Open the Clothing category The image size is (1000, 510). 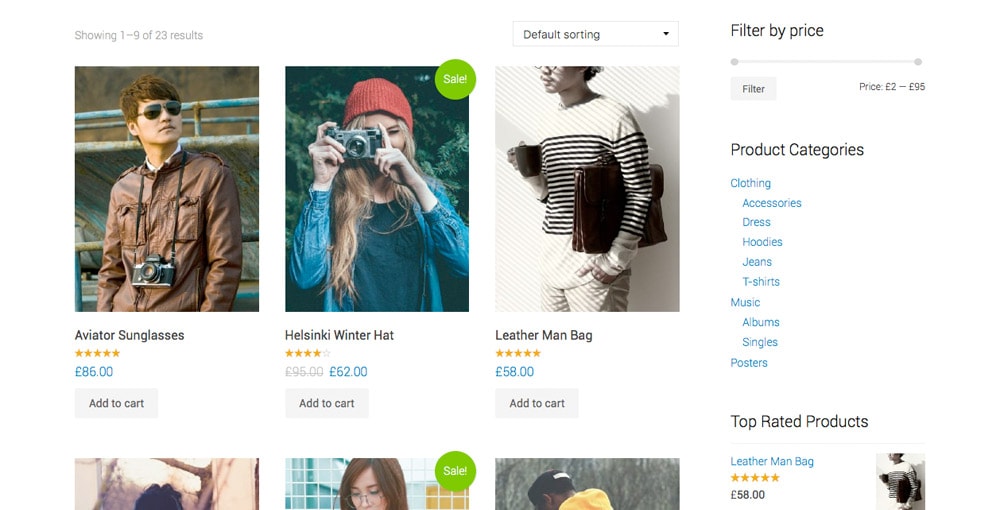751,183
